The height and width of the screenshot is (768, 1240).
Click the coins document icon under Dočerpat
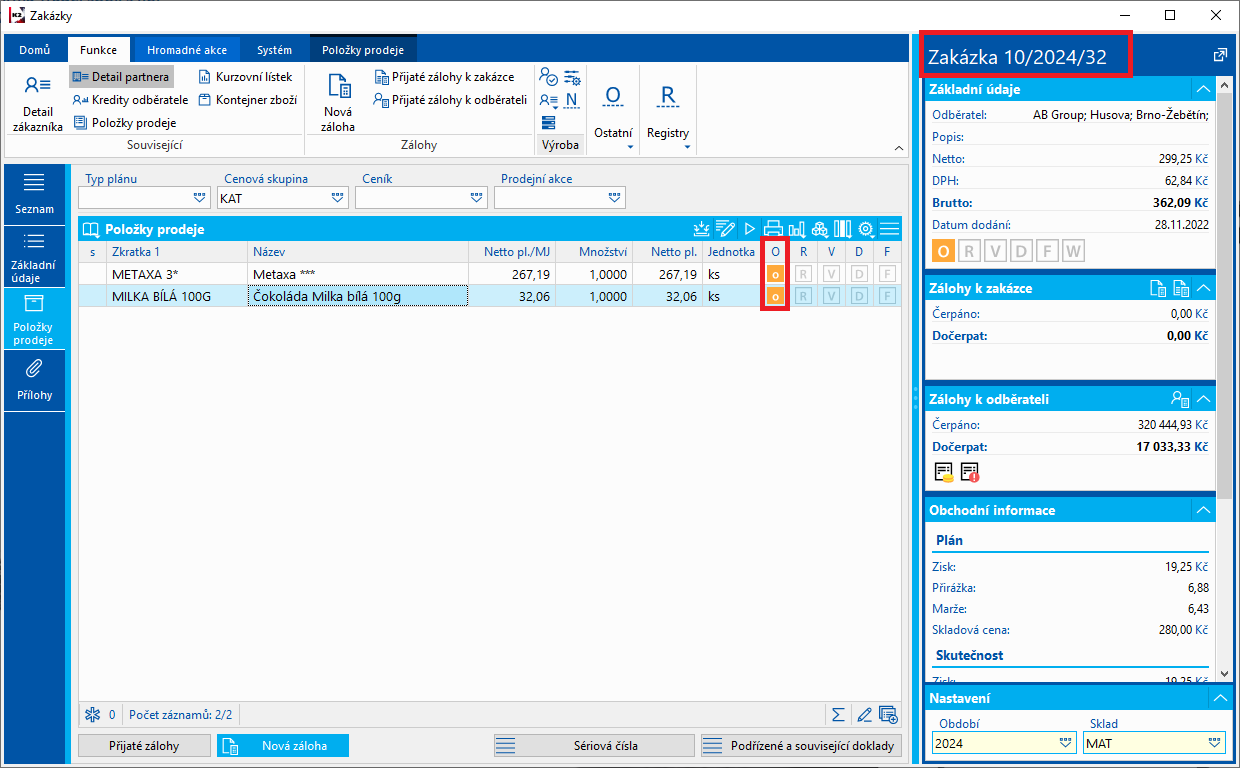coord(944,471)
